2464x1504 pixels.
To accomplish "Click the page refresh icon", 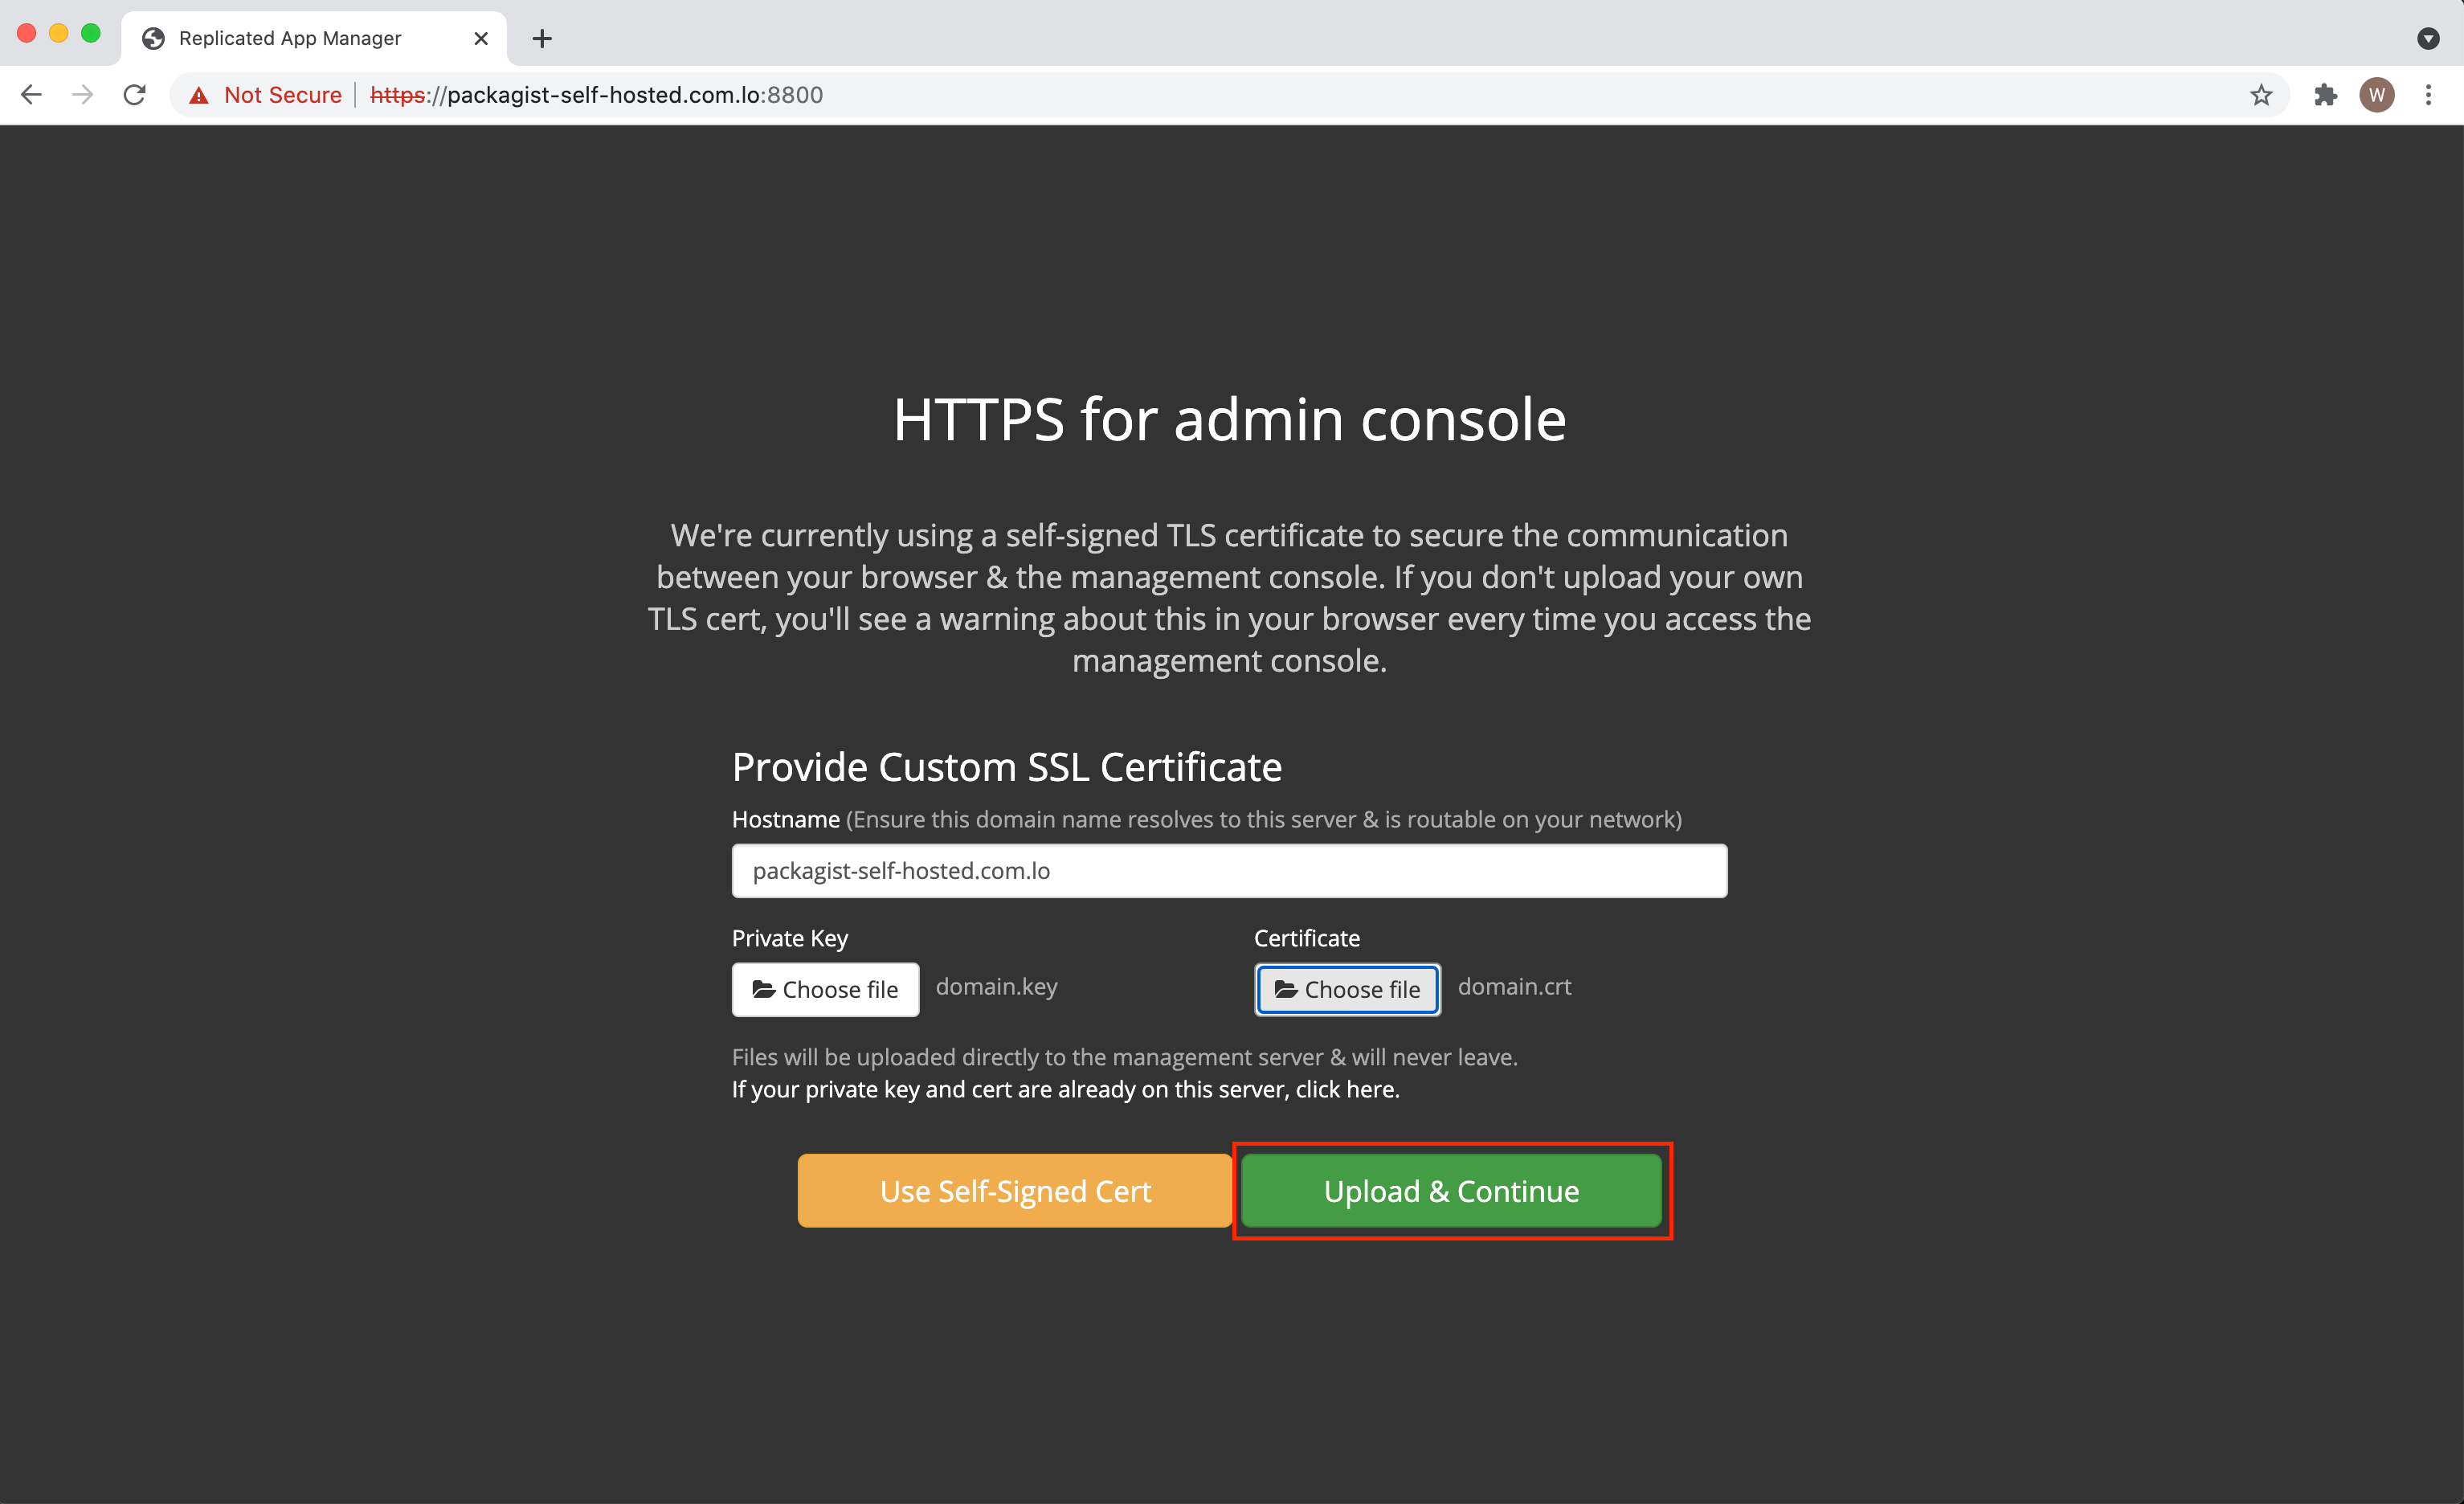I will click(x=136, y=95).
